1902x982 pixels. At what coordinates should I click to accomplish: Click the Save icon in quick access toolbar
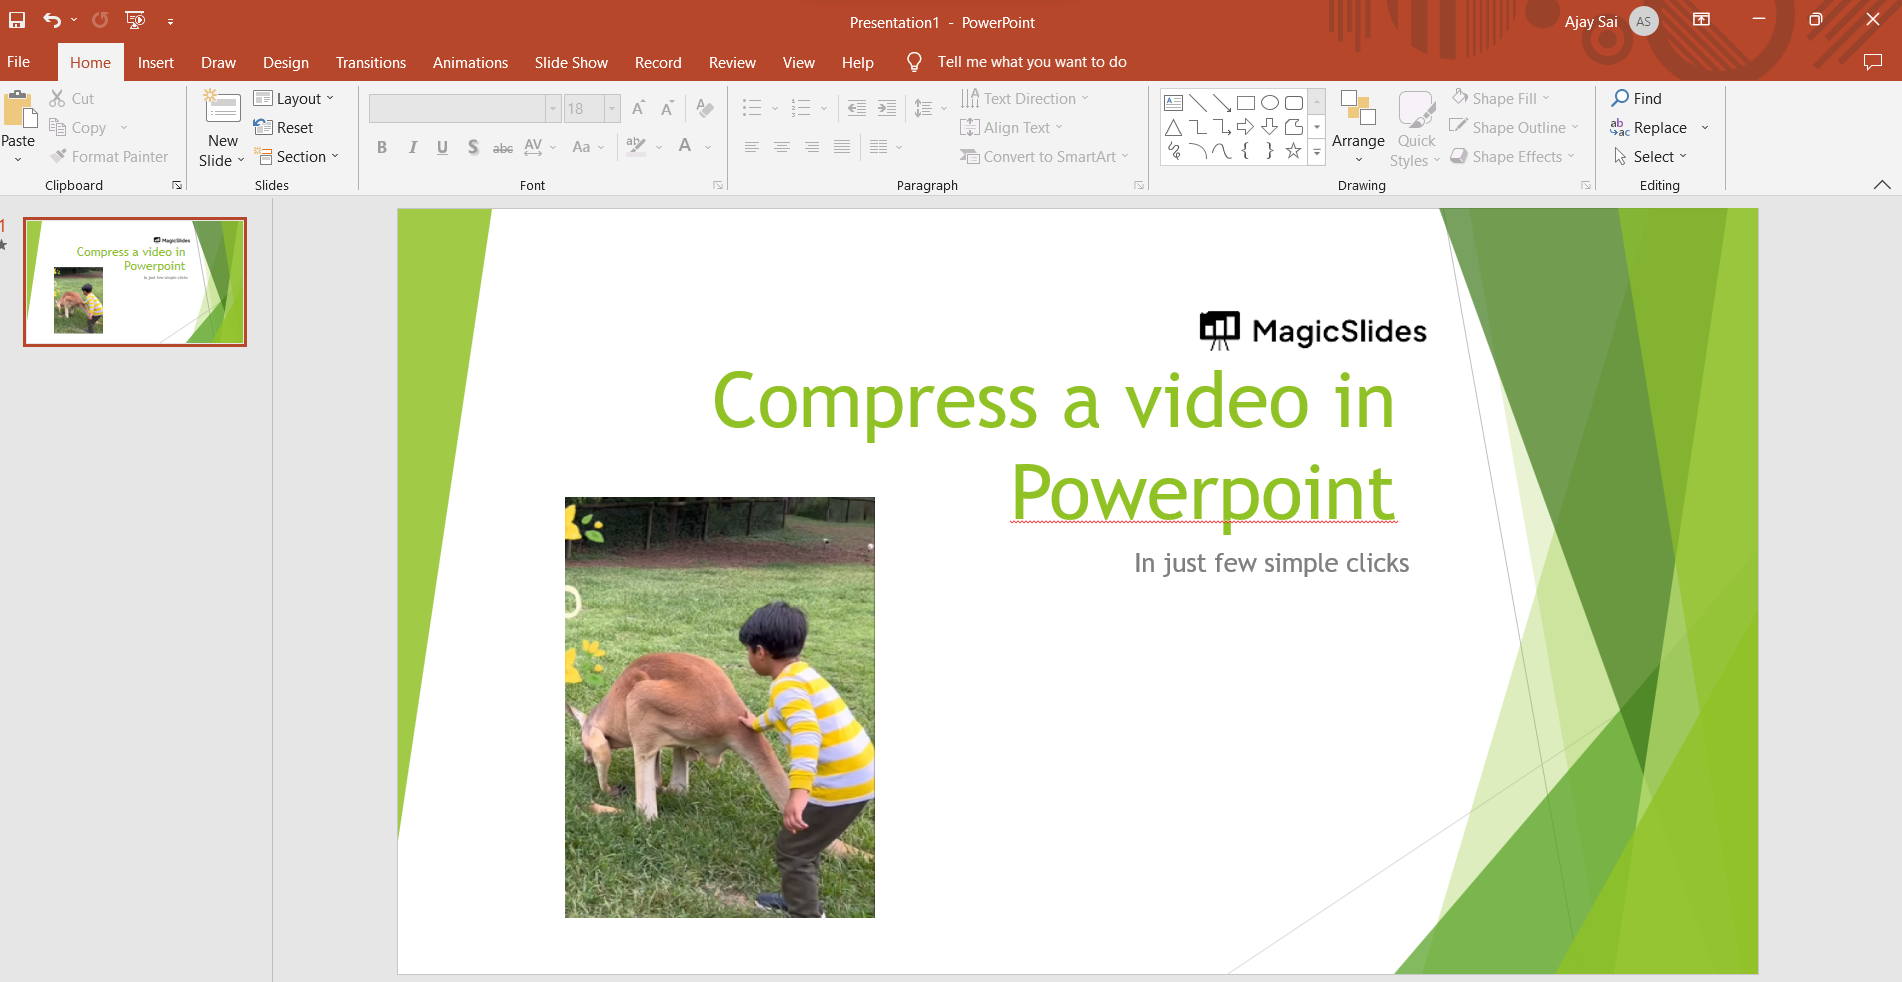[x=17, y=20]
